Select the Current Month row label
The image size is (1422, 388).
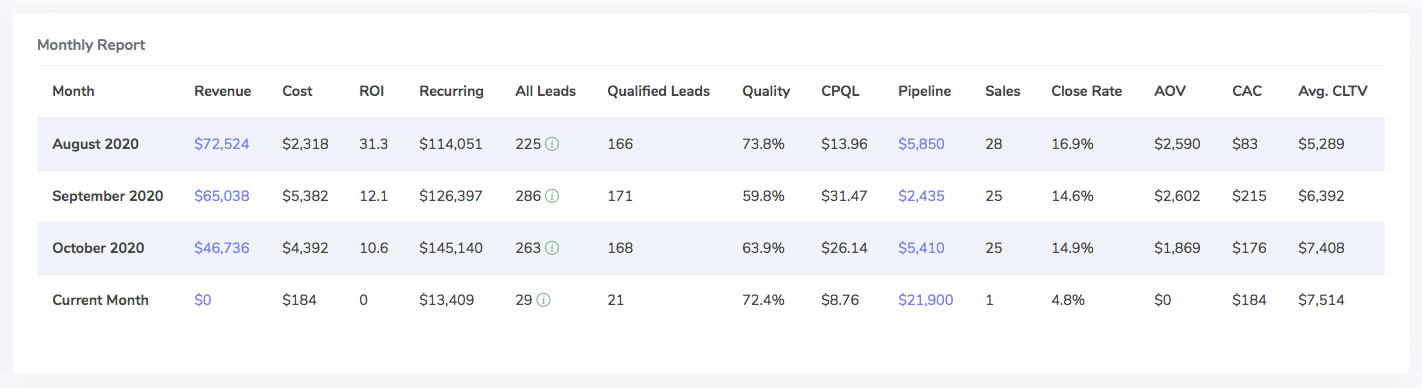click(x=100, y=300)
